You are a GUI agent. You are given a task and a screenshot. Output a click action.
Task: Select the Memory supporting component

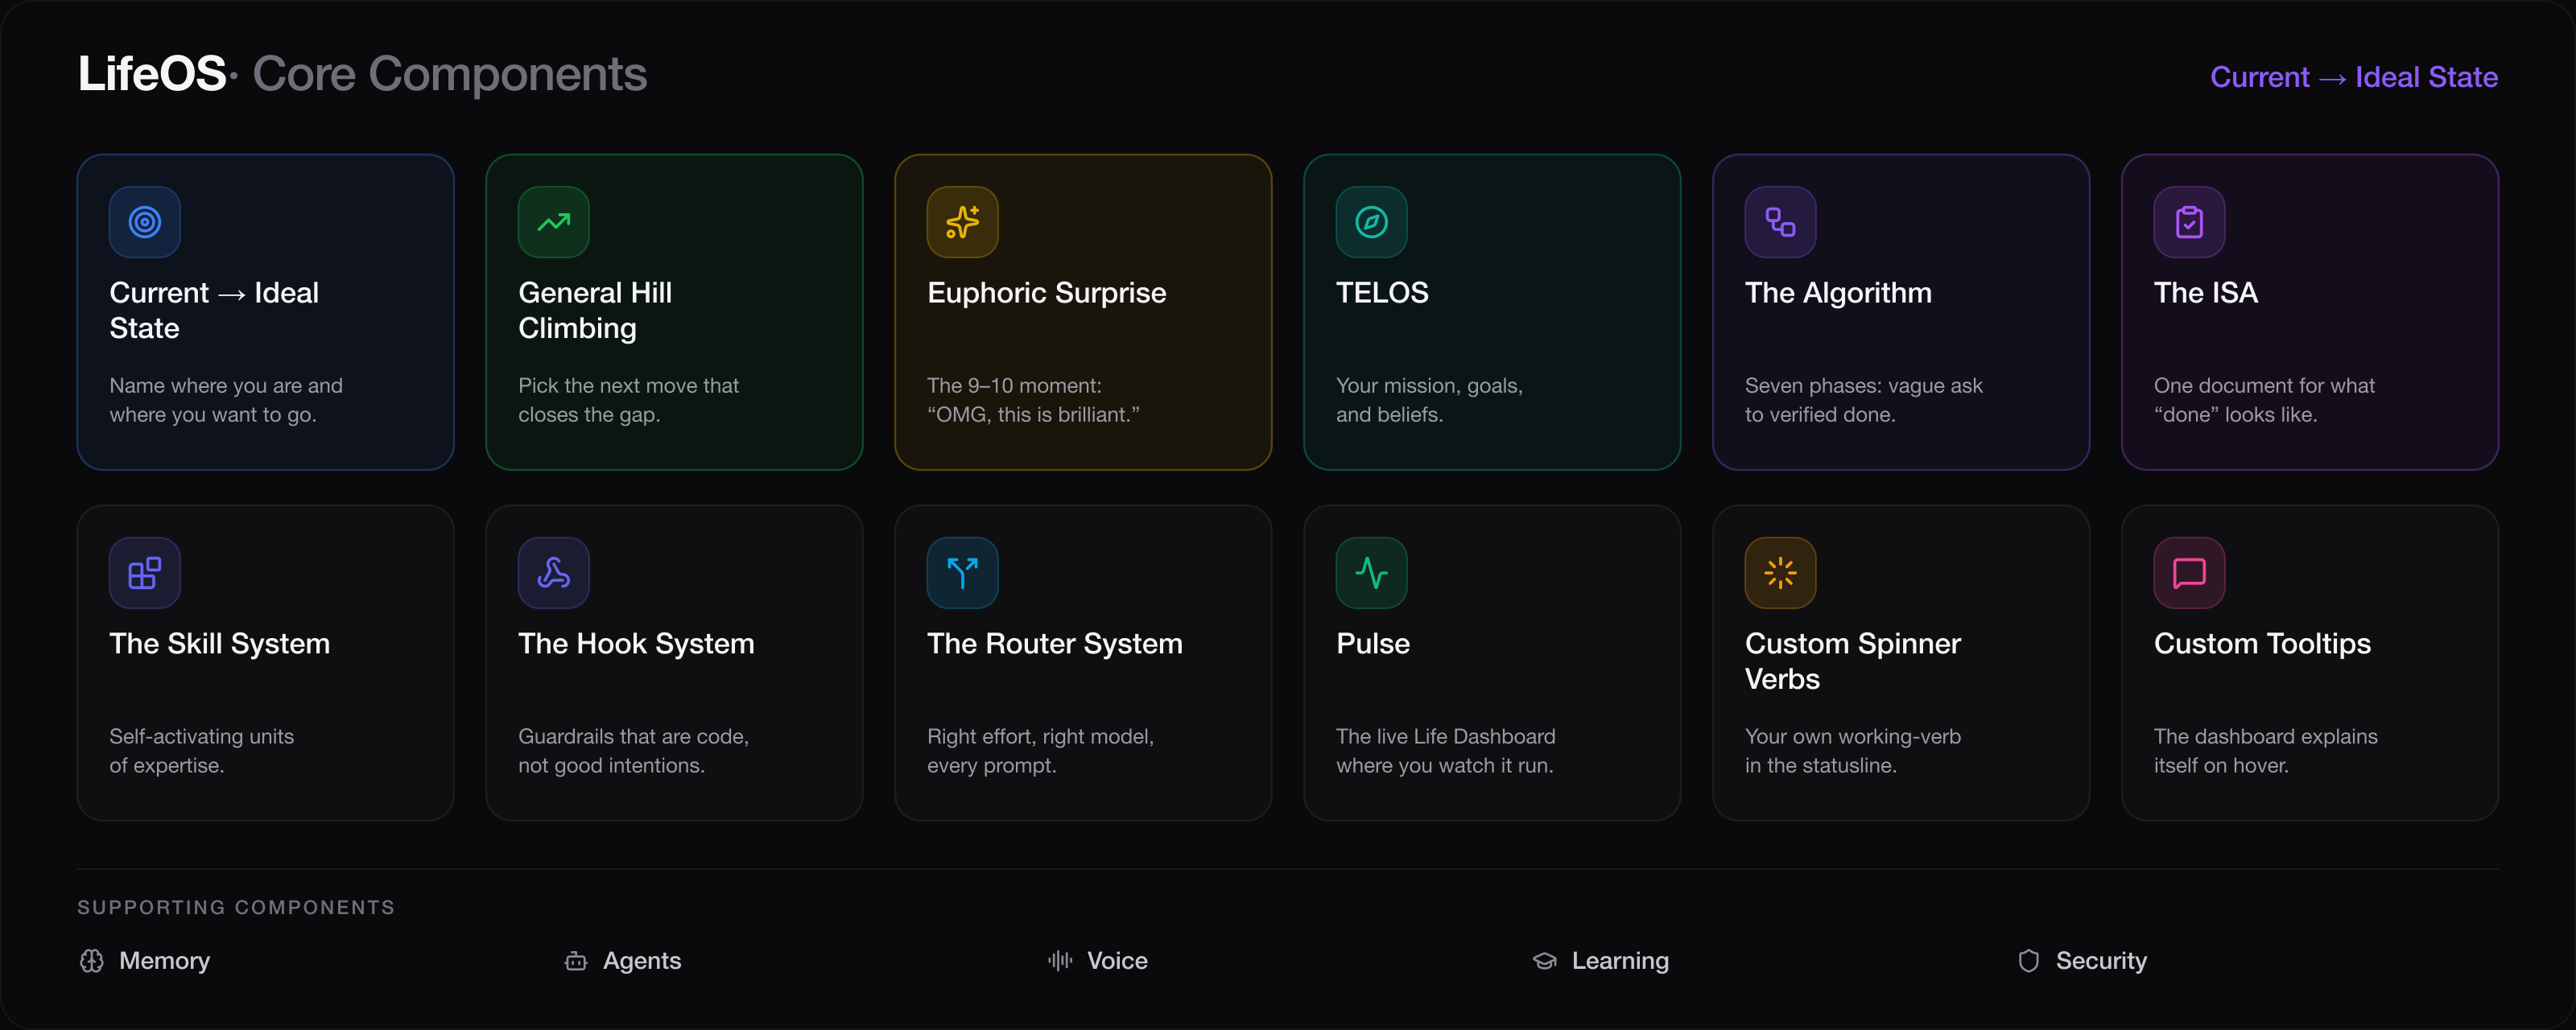coord(145,961)
